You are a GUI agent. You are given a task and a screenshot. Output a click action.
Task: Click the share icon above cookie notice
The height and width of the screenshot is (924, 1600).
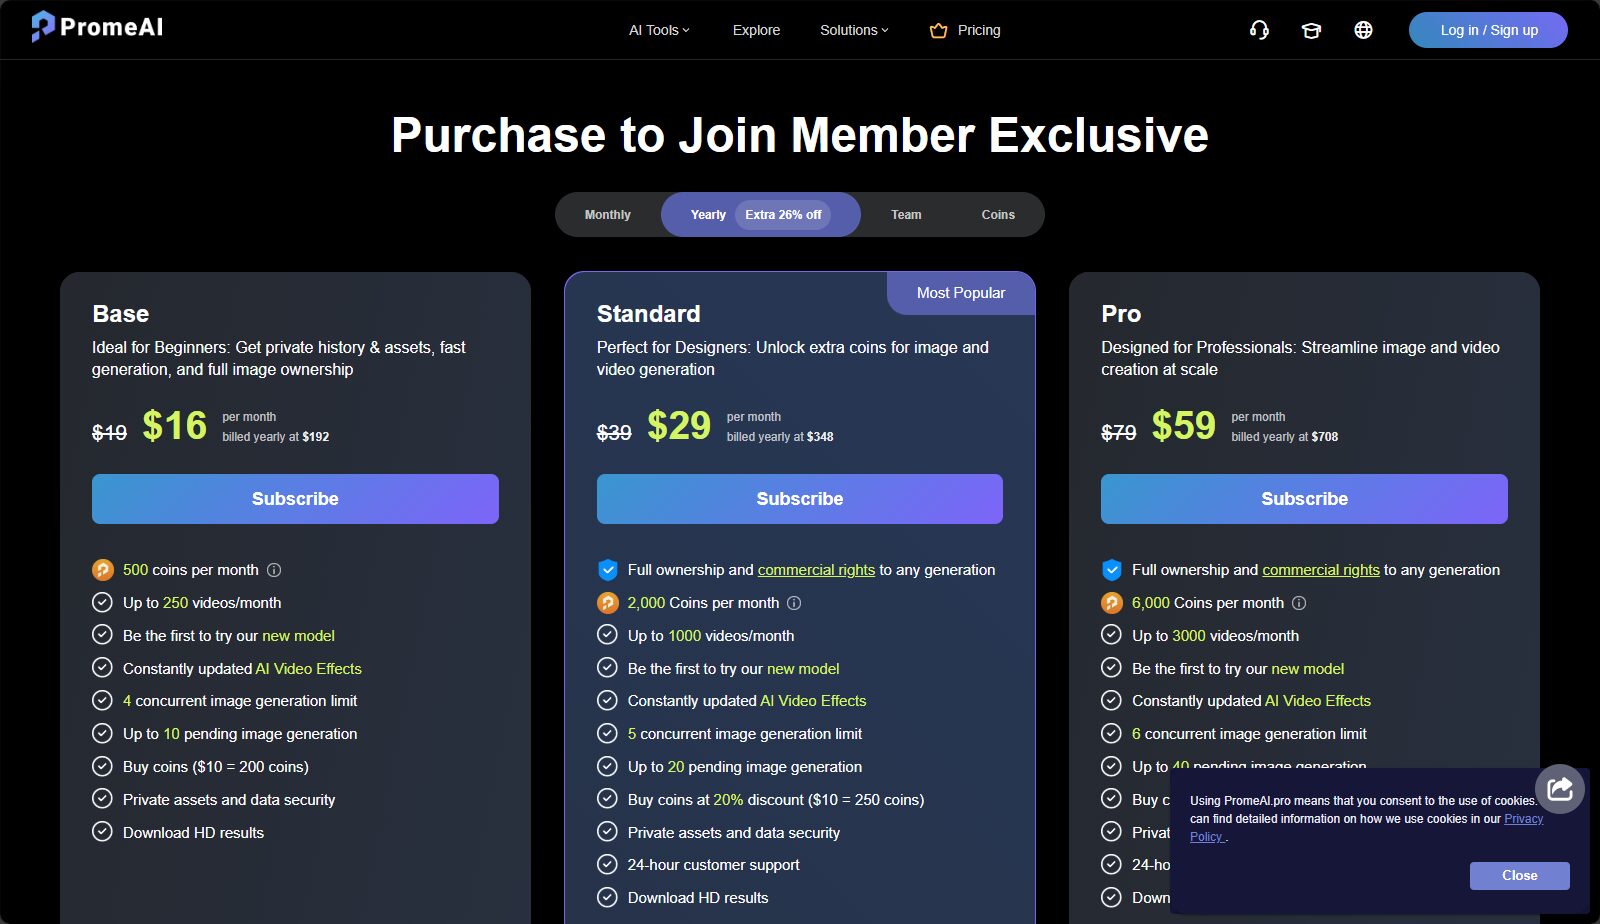point(1560,789)
